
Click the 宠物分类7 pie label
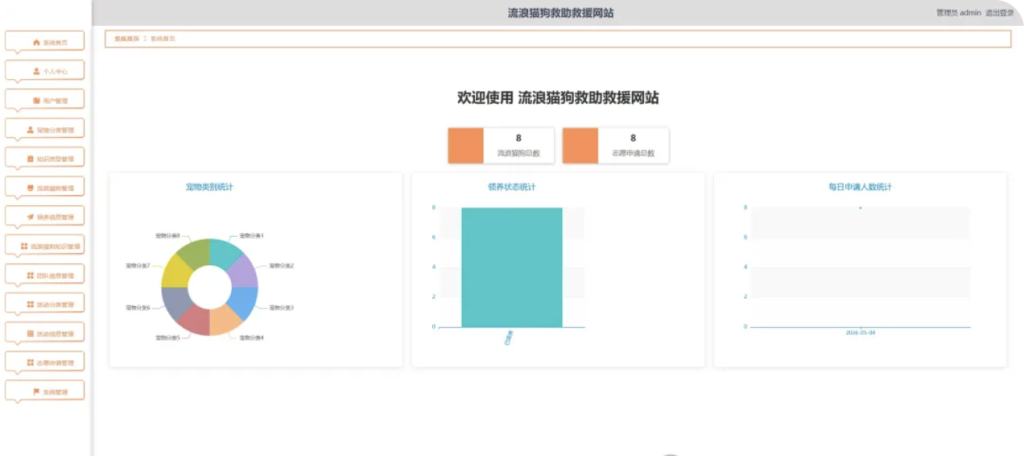click(138, 266)
